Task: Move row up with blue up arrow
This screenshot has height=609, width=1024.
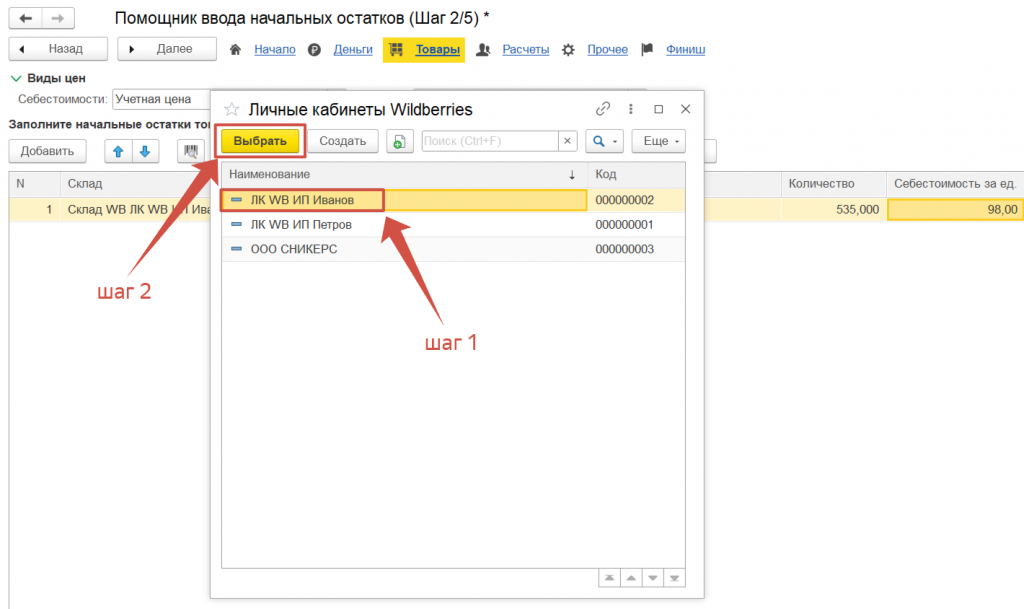Action: point(118,151)
